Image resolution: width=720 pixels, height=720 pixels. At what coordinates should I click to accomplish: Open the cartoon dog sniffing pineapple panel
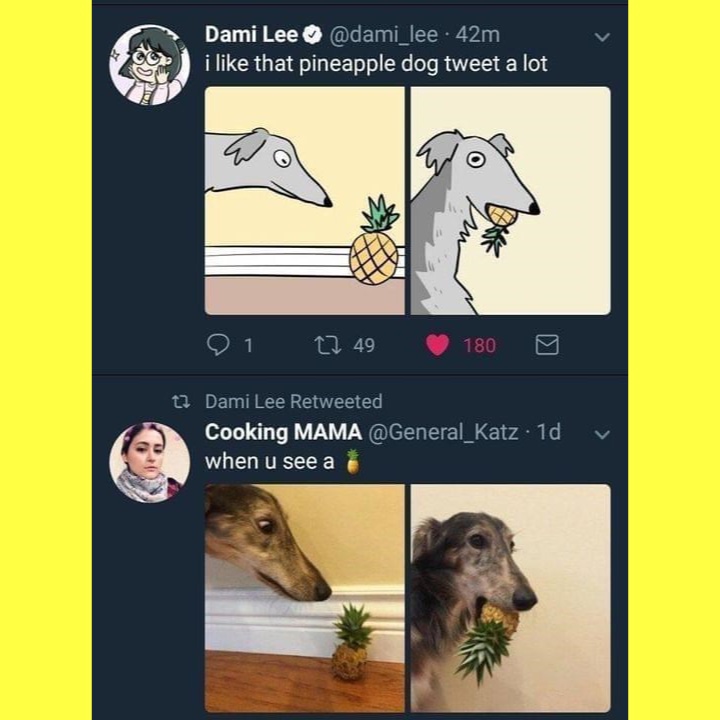305,200
